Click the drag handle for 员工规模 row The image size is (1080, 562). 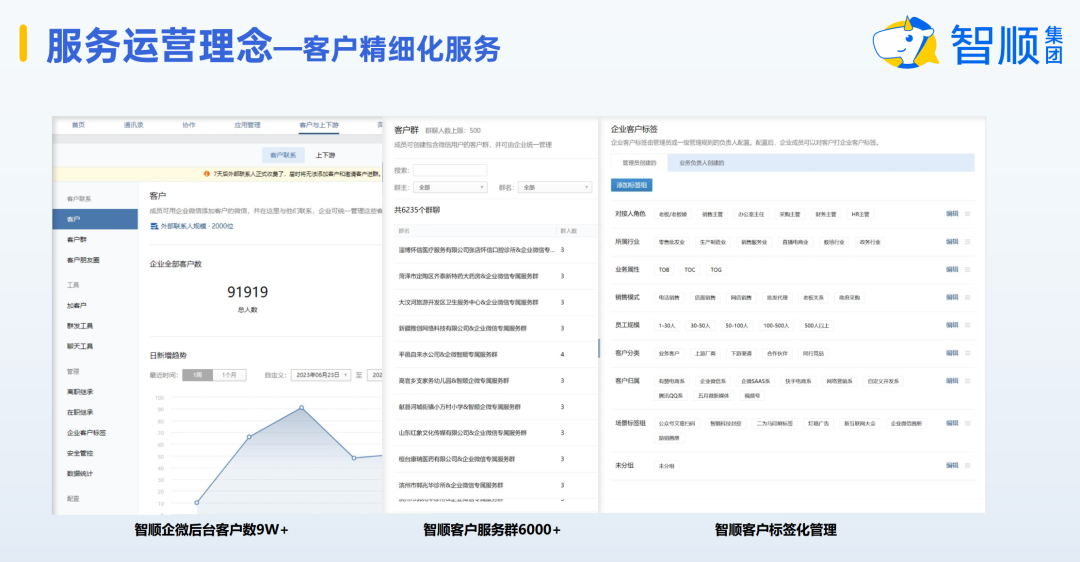(x=967, y=325)
